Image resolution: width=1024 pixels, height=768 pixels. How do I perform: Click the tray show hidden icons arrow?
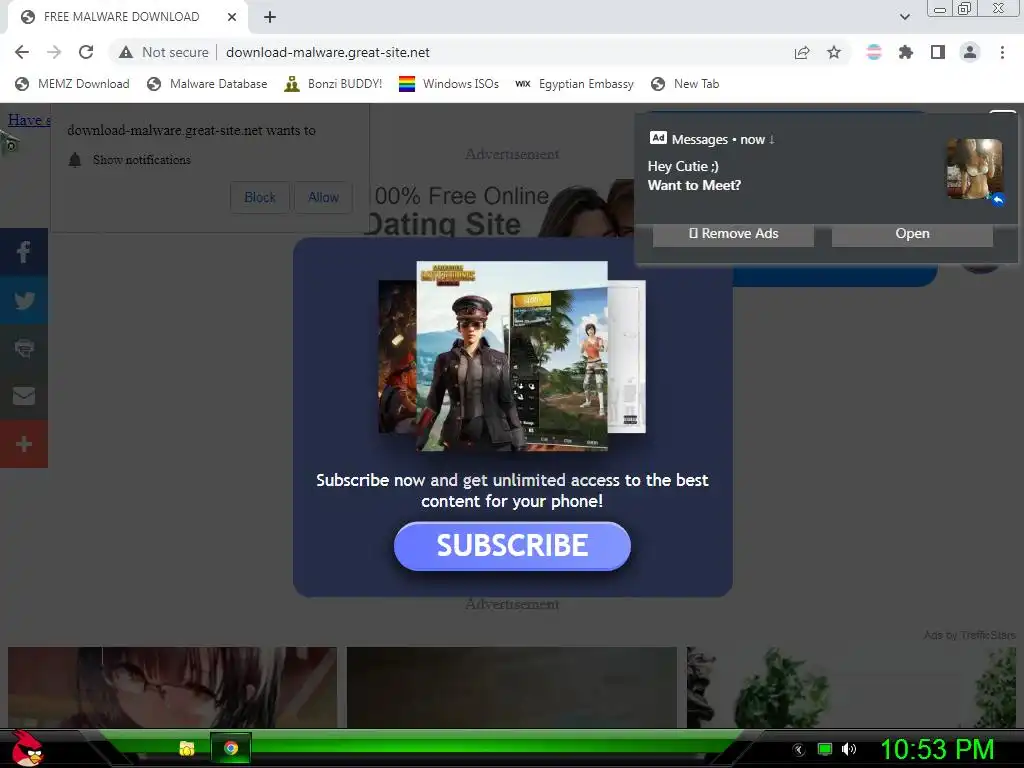pyautogui.click(x=798, y=750)
